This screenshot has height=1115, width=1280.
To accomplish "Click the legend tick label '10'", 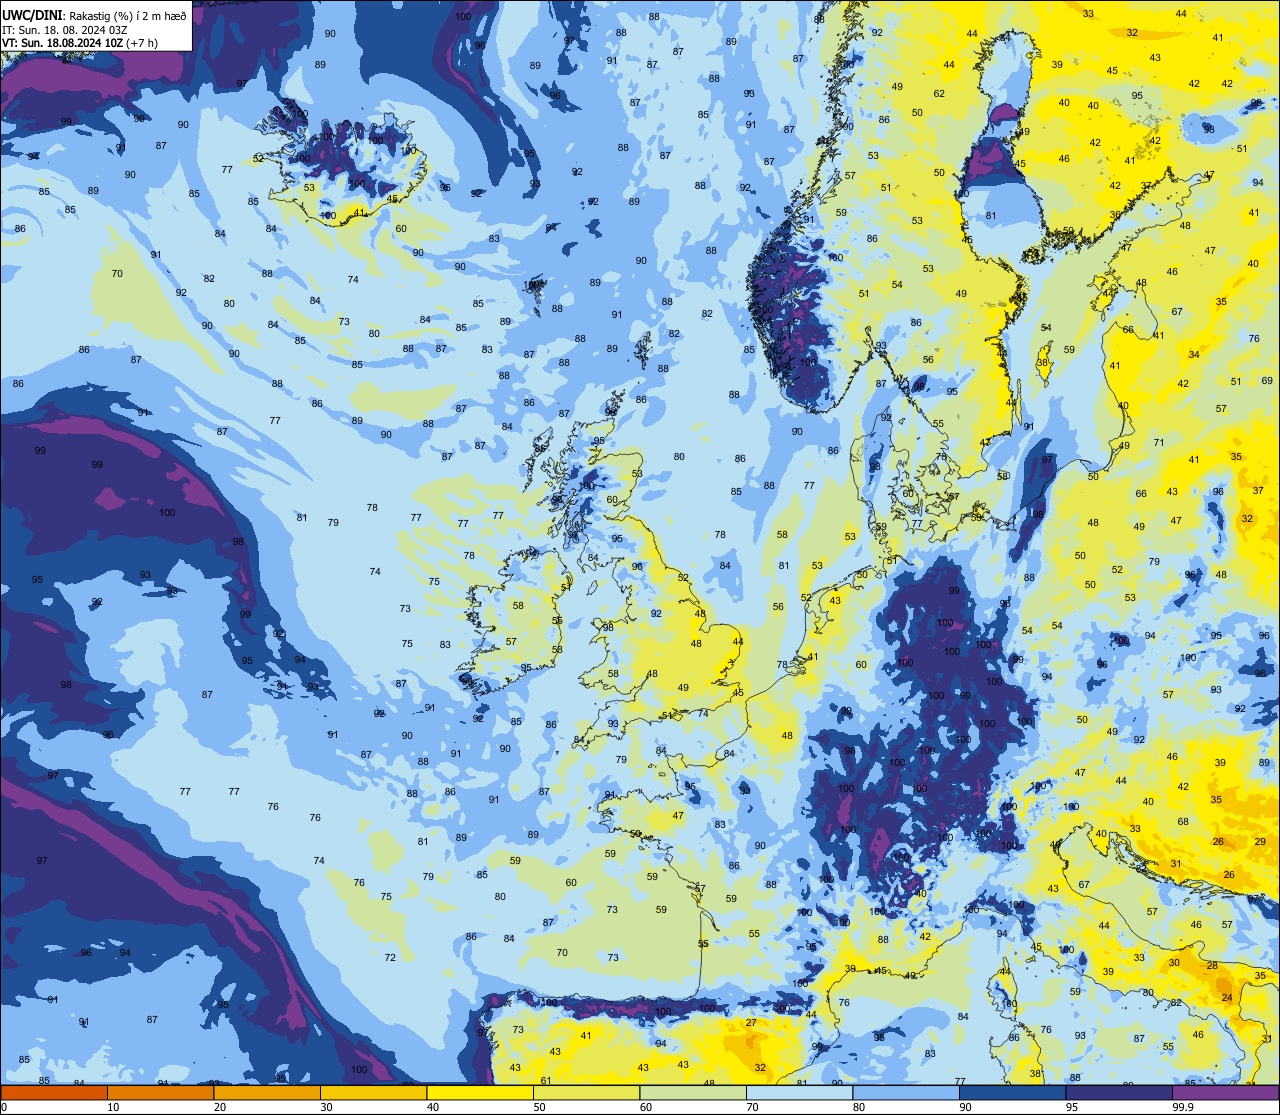I will [113, 1107].
